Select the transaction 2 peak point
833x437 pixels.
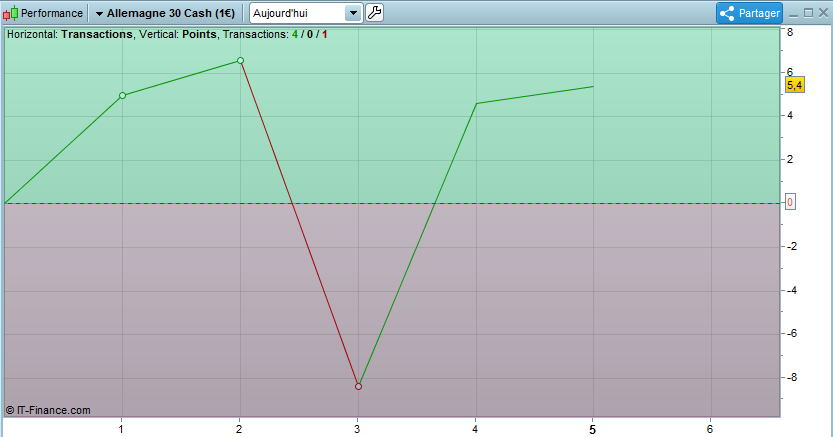pyautogui.click(x=240, y=61)
